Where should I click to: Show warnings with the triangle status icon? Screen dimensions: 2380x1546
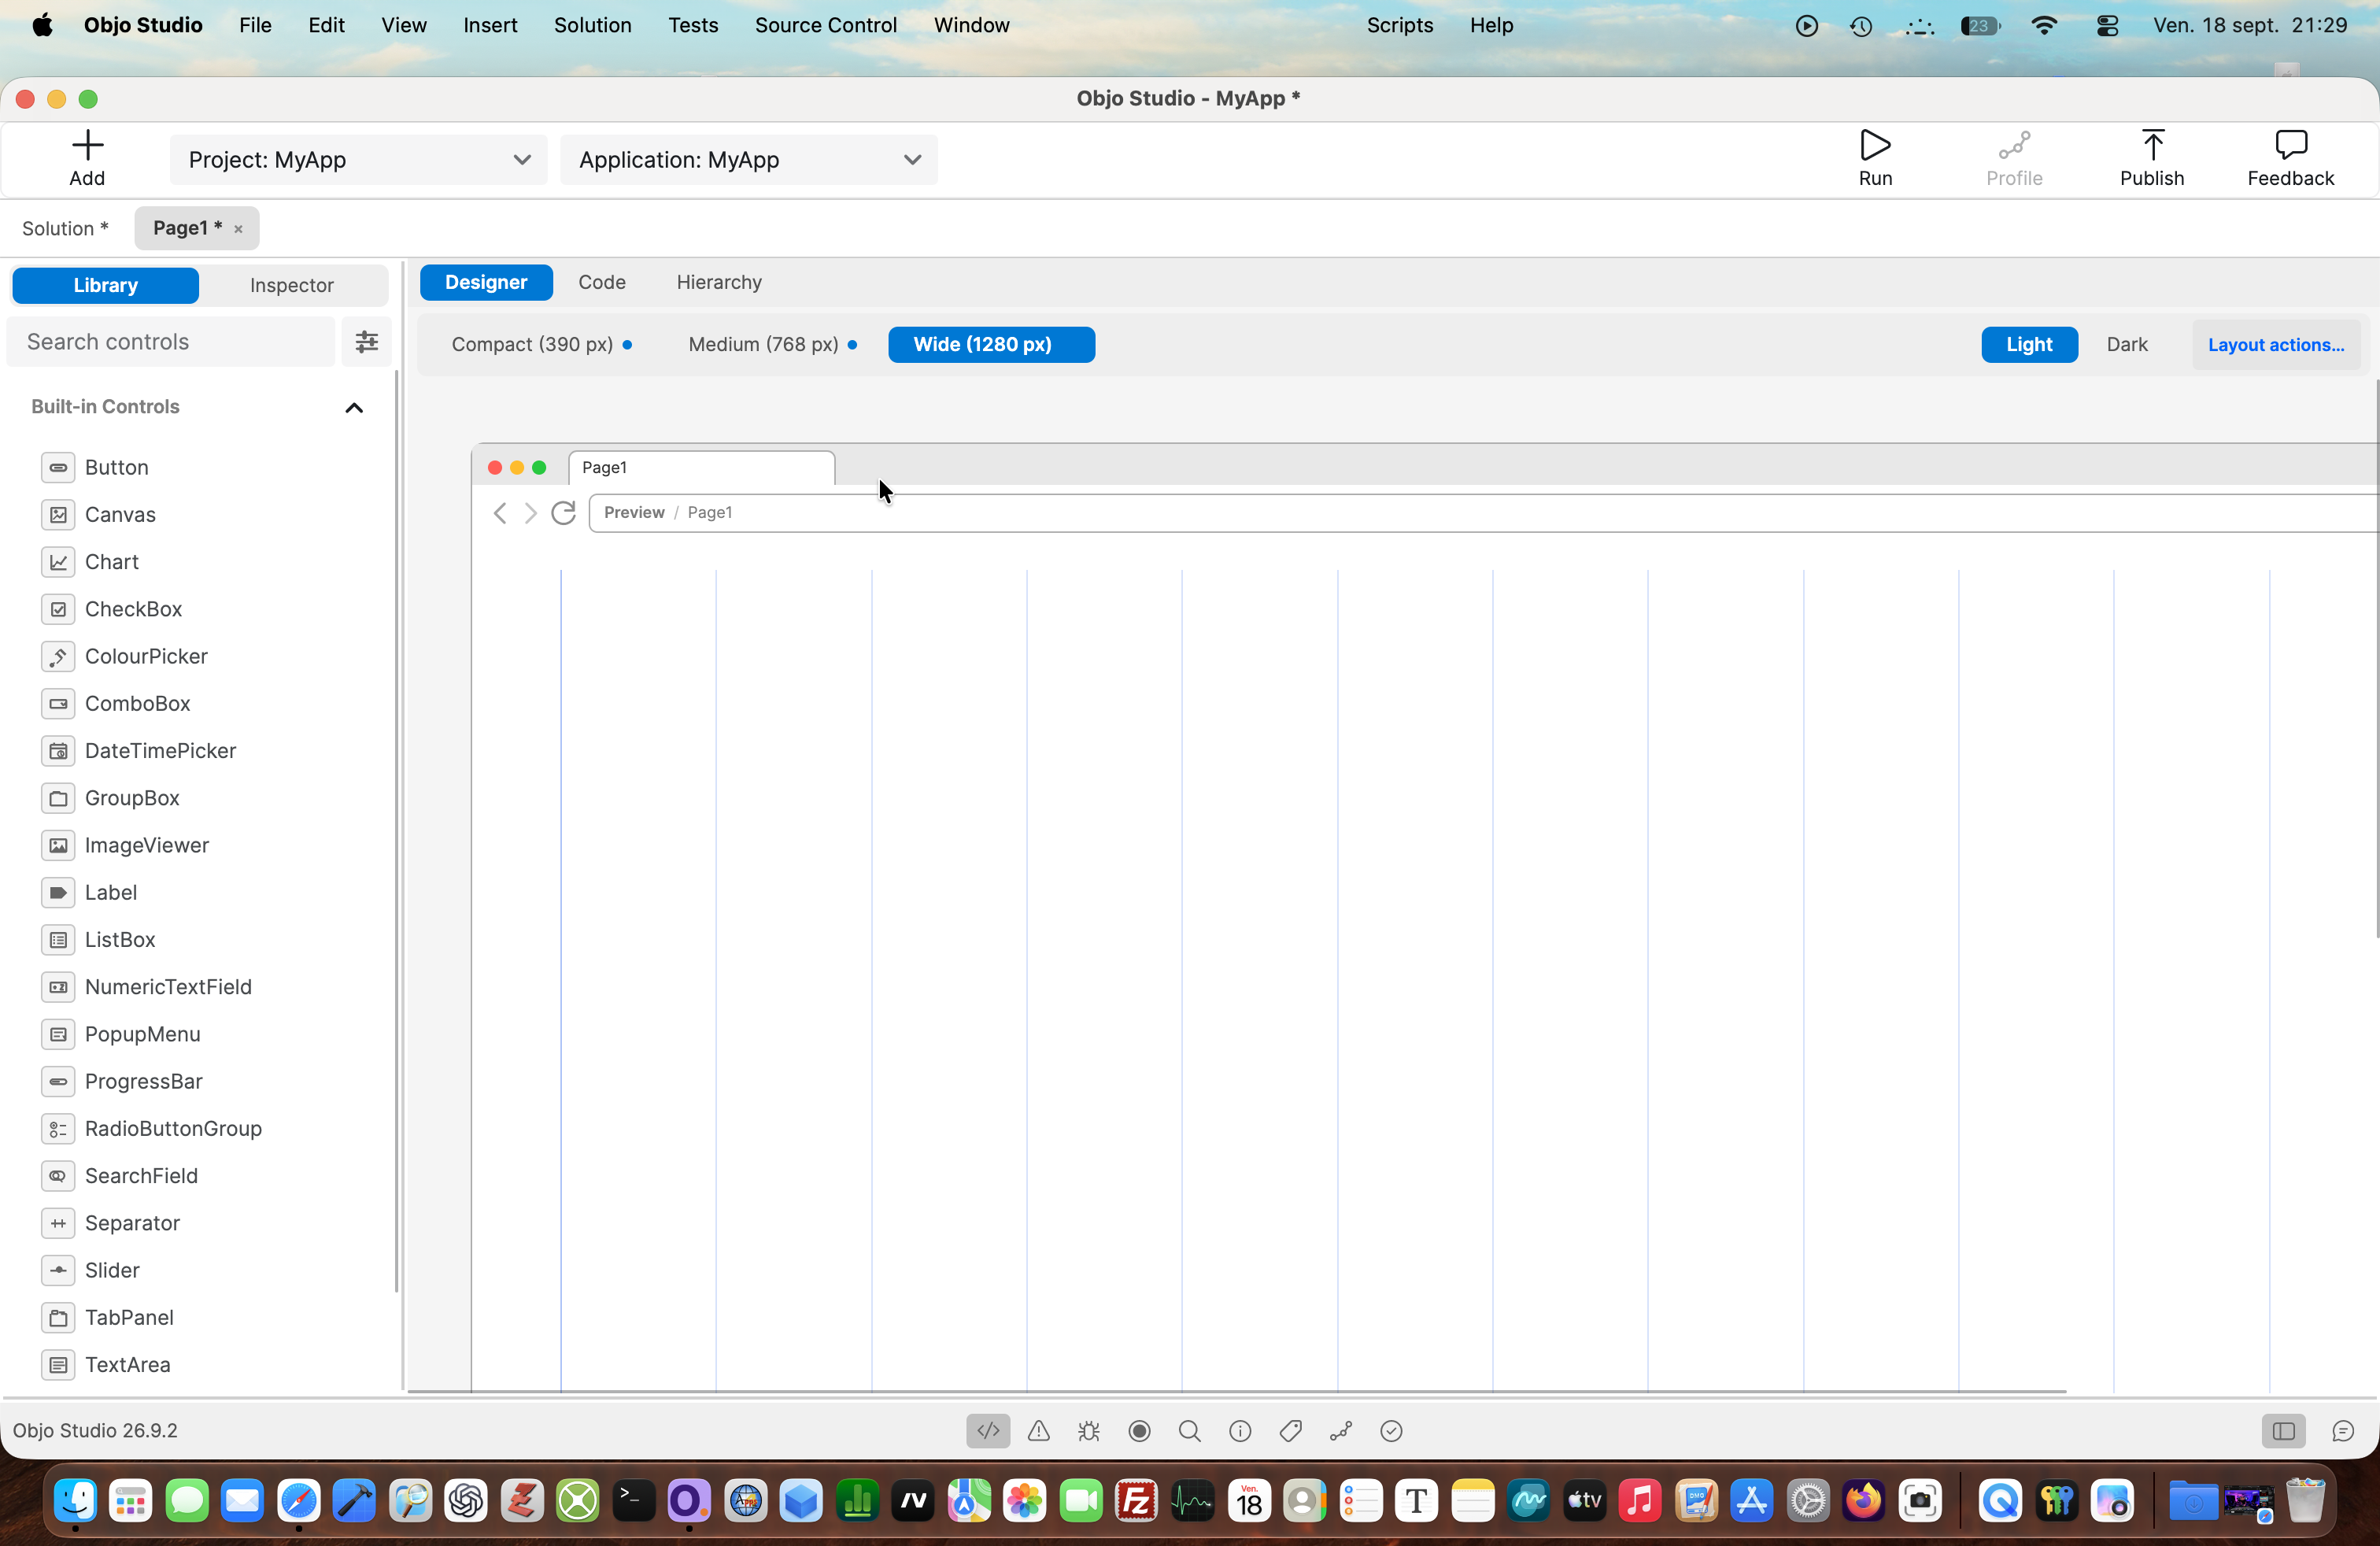[x=1039, y=1430]
